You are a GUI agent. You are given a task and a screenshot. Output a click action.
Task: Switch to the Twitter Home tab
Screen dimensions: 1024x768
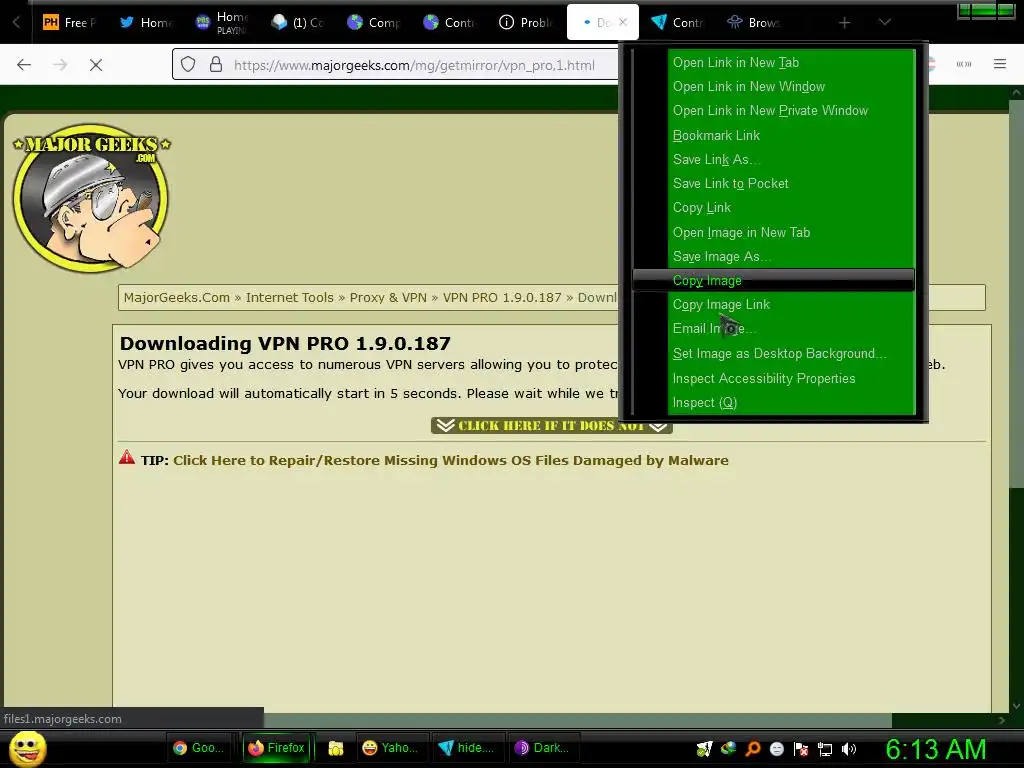(x=146, y=23)
